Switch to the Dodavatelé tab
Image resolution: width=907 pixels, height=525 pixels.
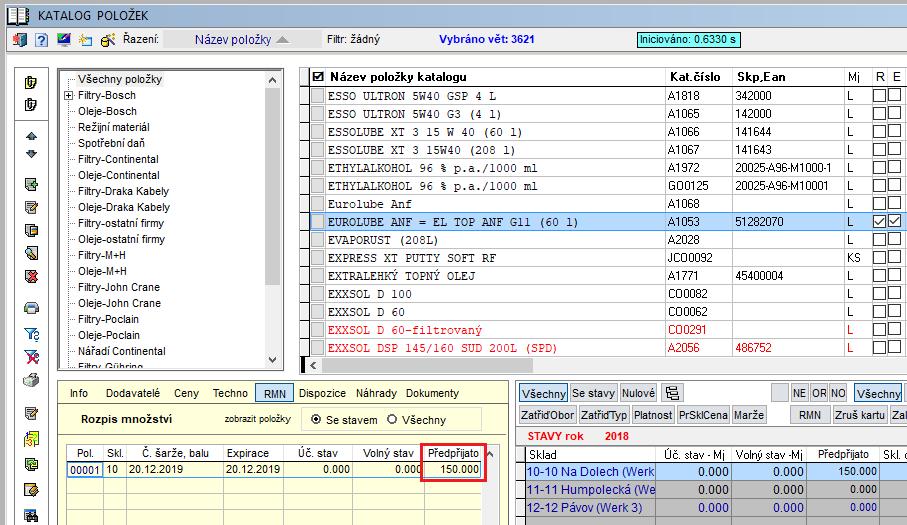pyautogui.click(x=132, y=393)
